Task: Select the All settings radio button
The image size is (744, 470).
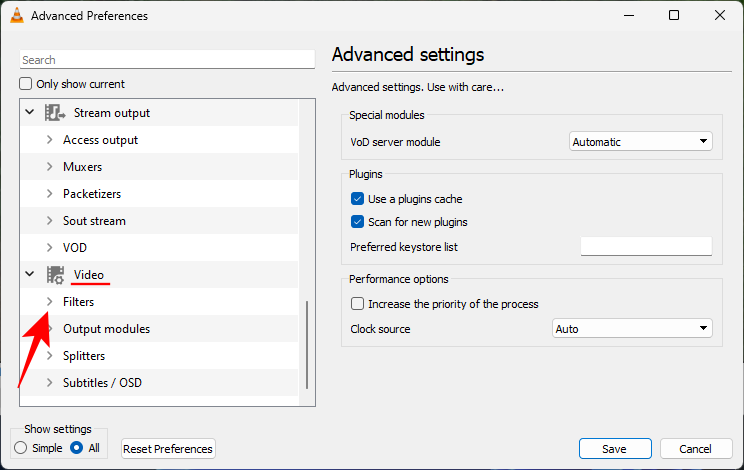Action: point(77,448)
